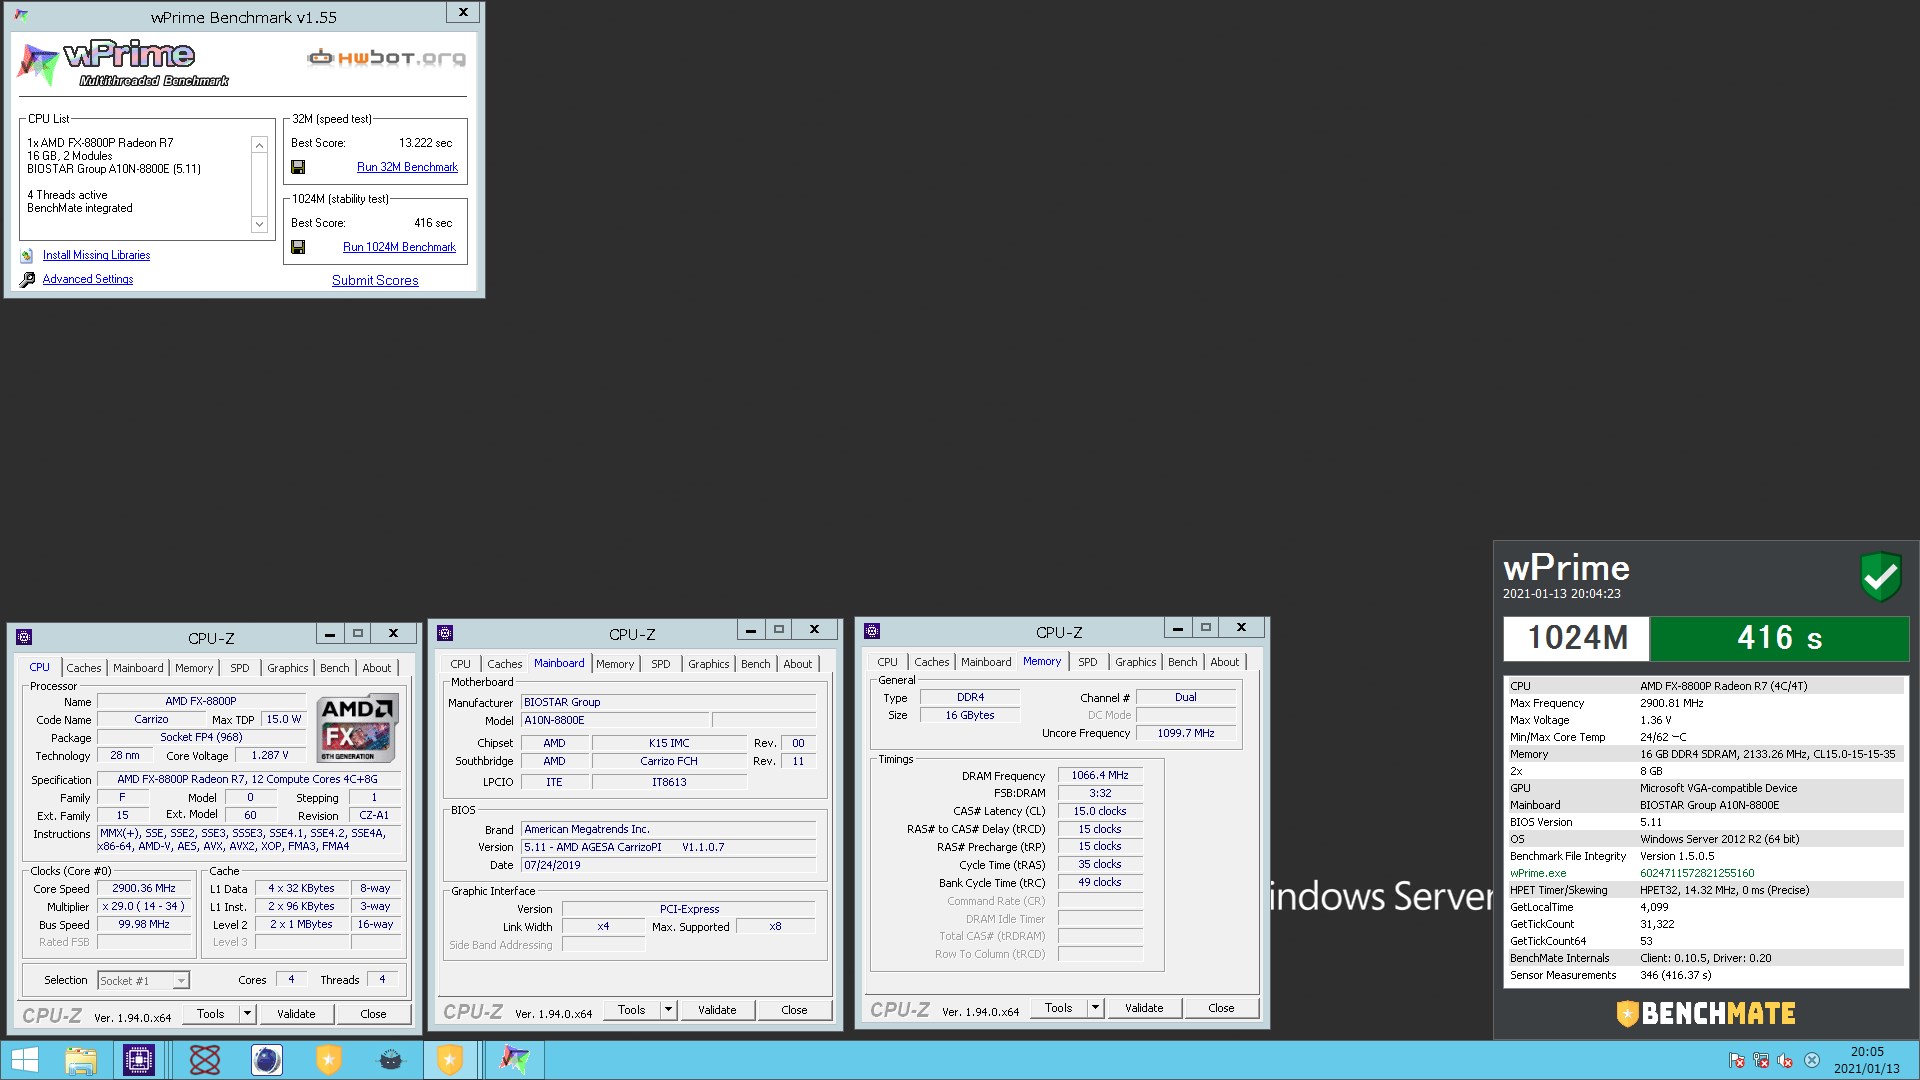Select CPU tab in the CPU-Z Mainboard window

460,664
